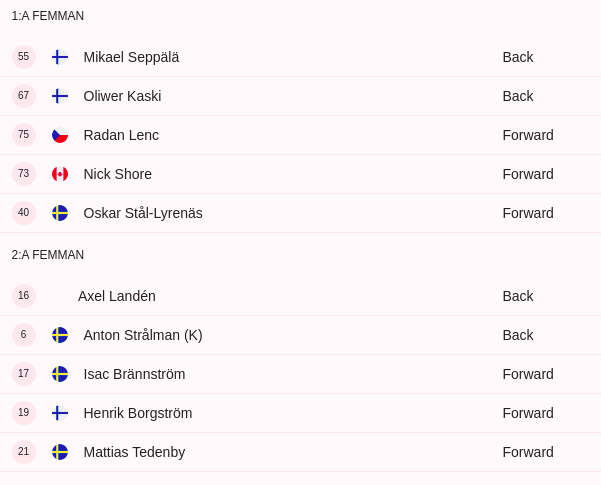This screenshot has width=601, height=485.
Task: Click the Canadian flag next to Nick Shore
Action: 60,174
